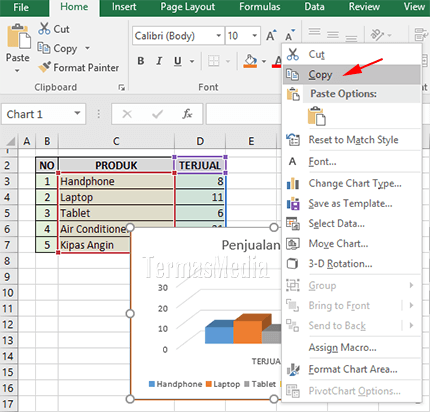Screen dimensions: 430x412
Task: Click the Paste clipboard icon in ribbon
Action: pyautogui.click(x=18, y=36)
